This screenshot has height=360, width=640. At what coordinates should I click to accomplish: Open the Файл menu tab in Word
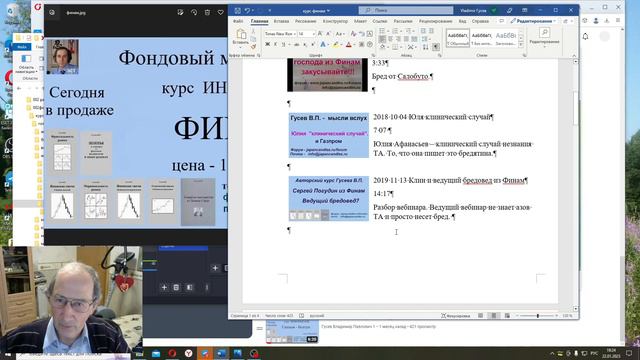tap(238, 21)
